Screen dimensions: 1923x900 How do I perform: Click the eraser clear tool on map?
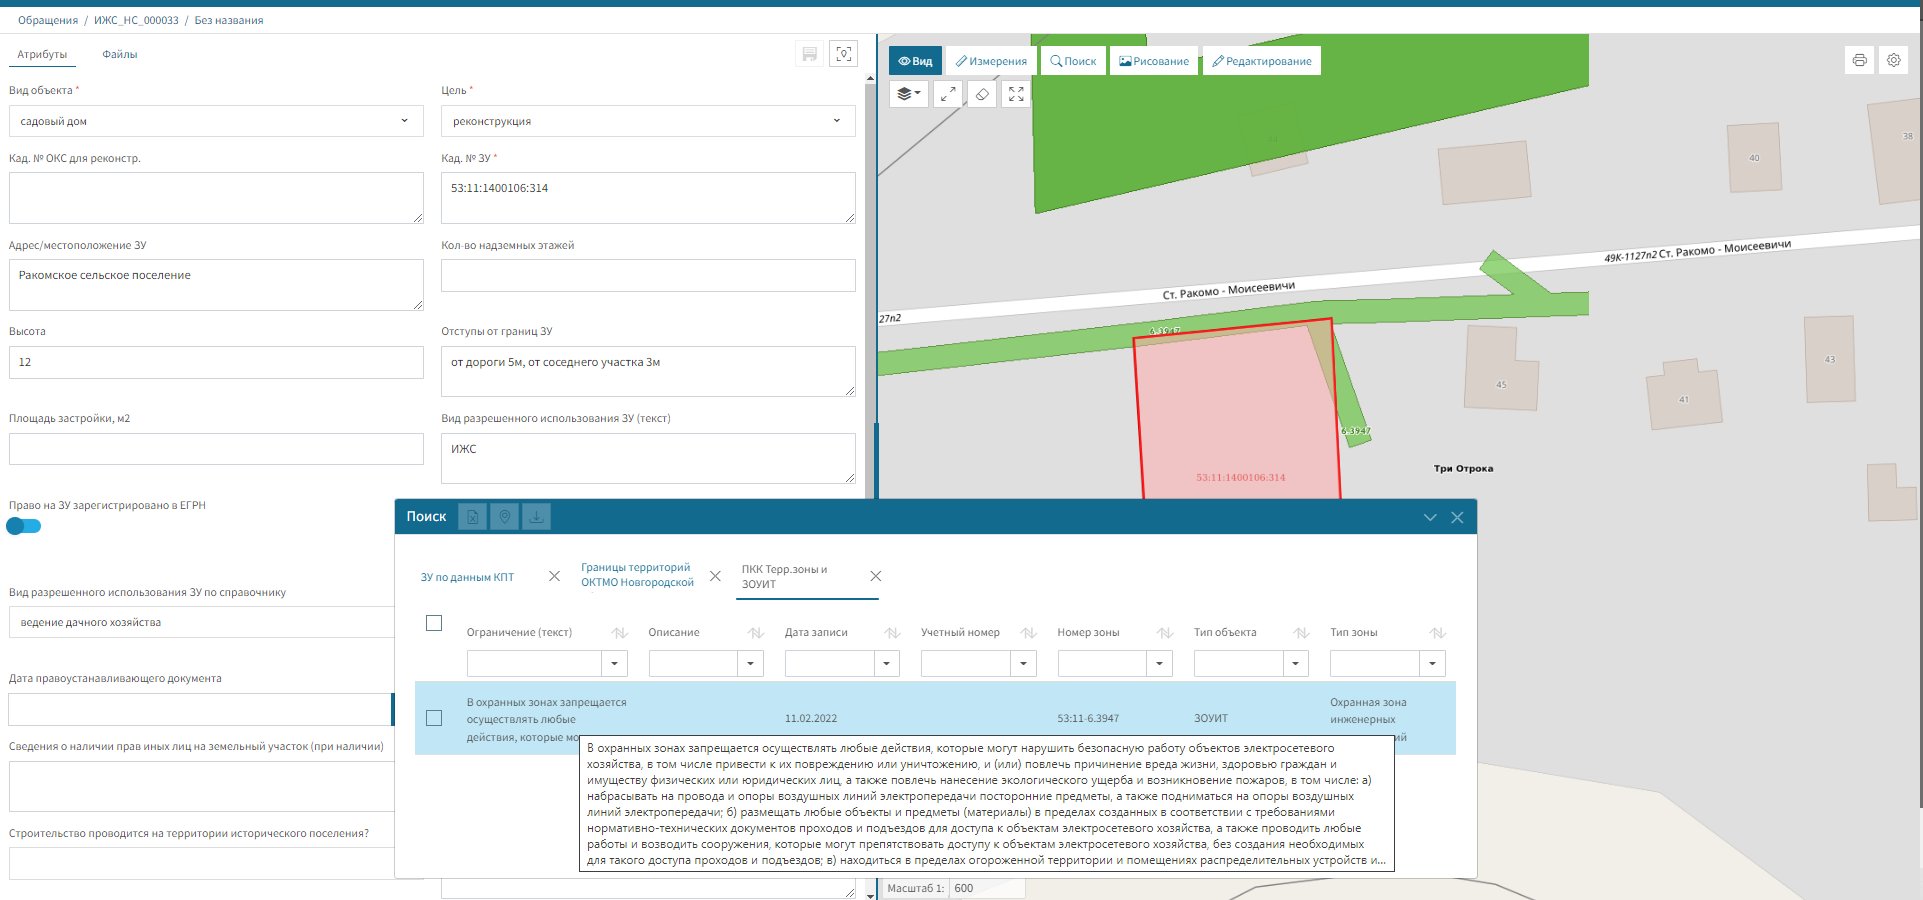982,94
